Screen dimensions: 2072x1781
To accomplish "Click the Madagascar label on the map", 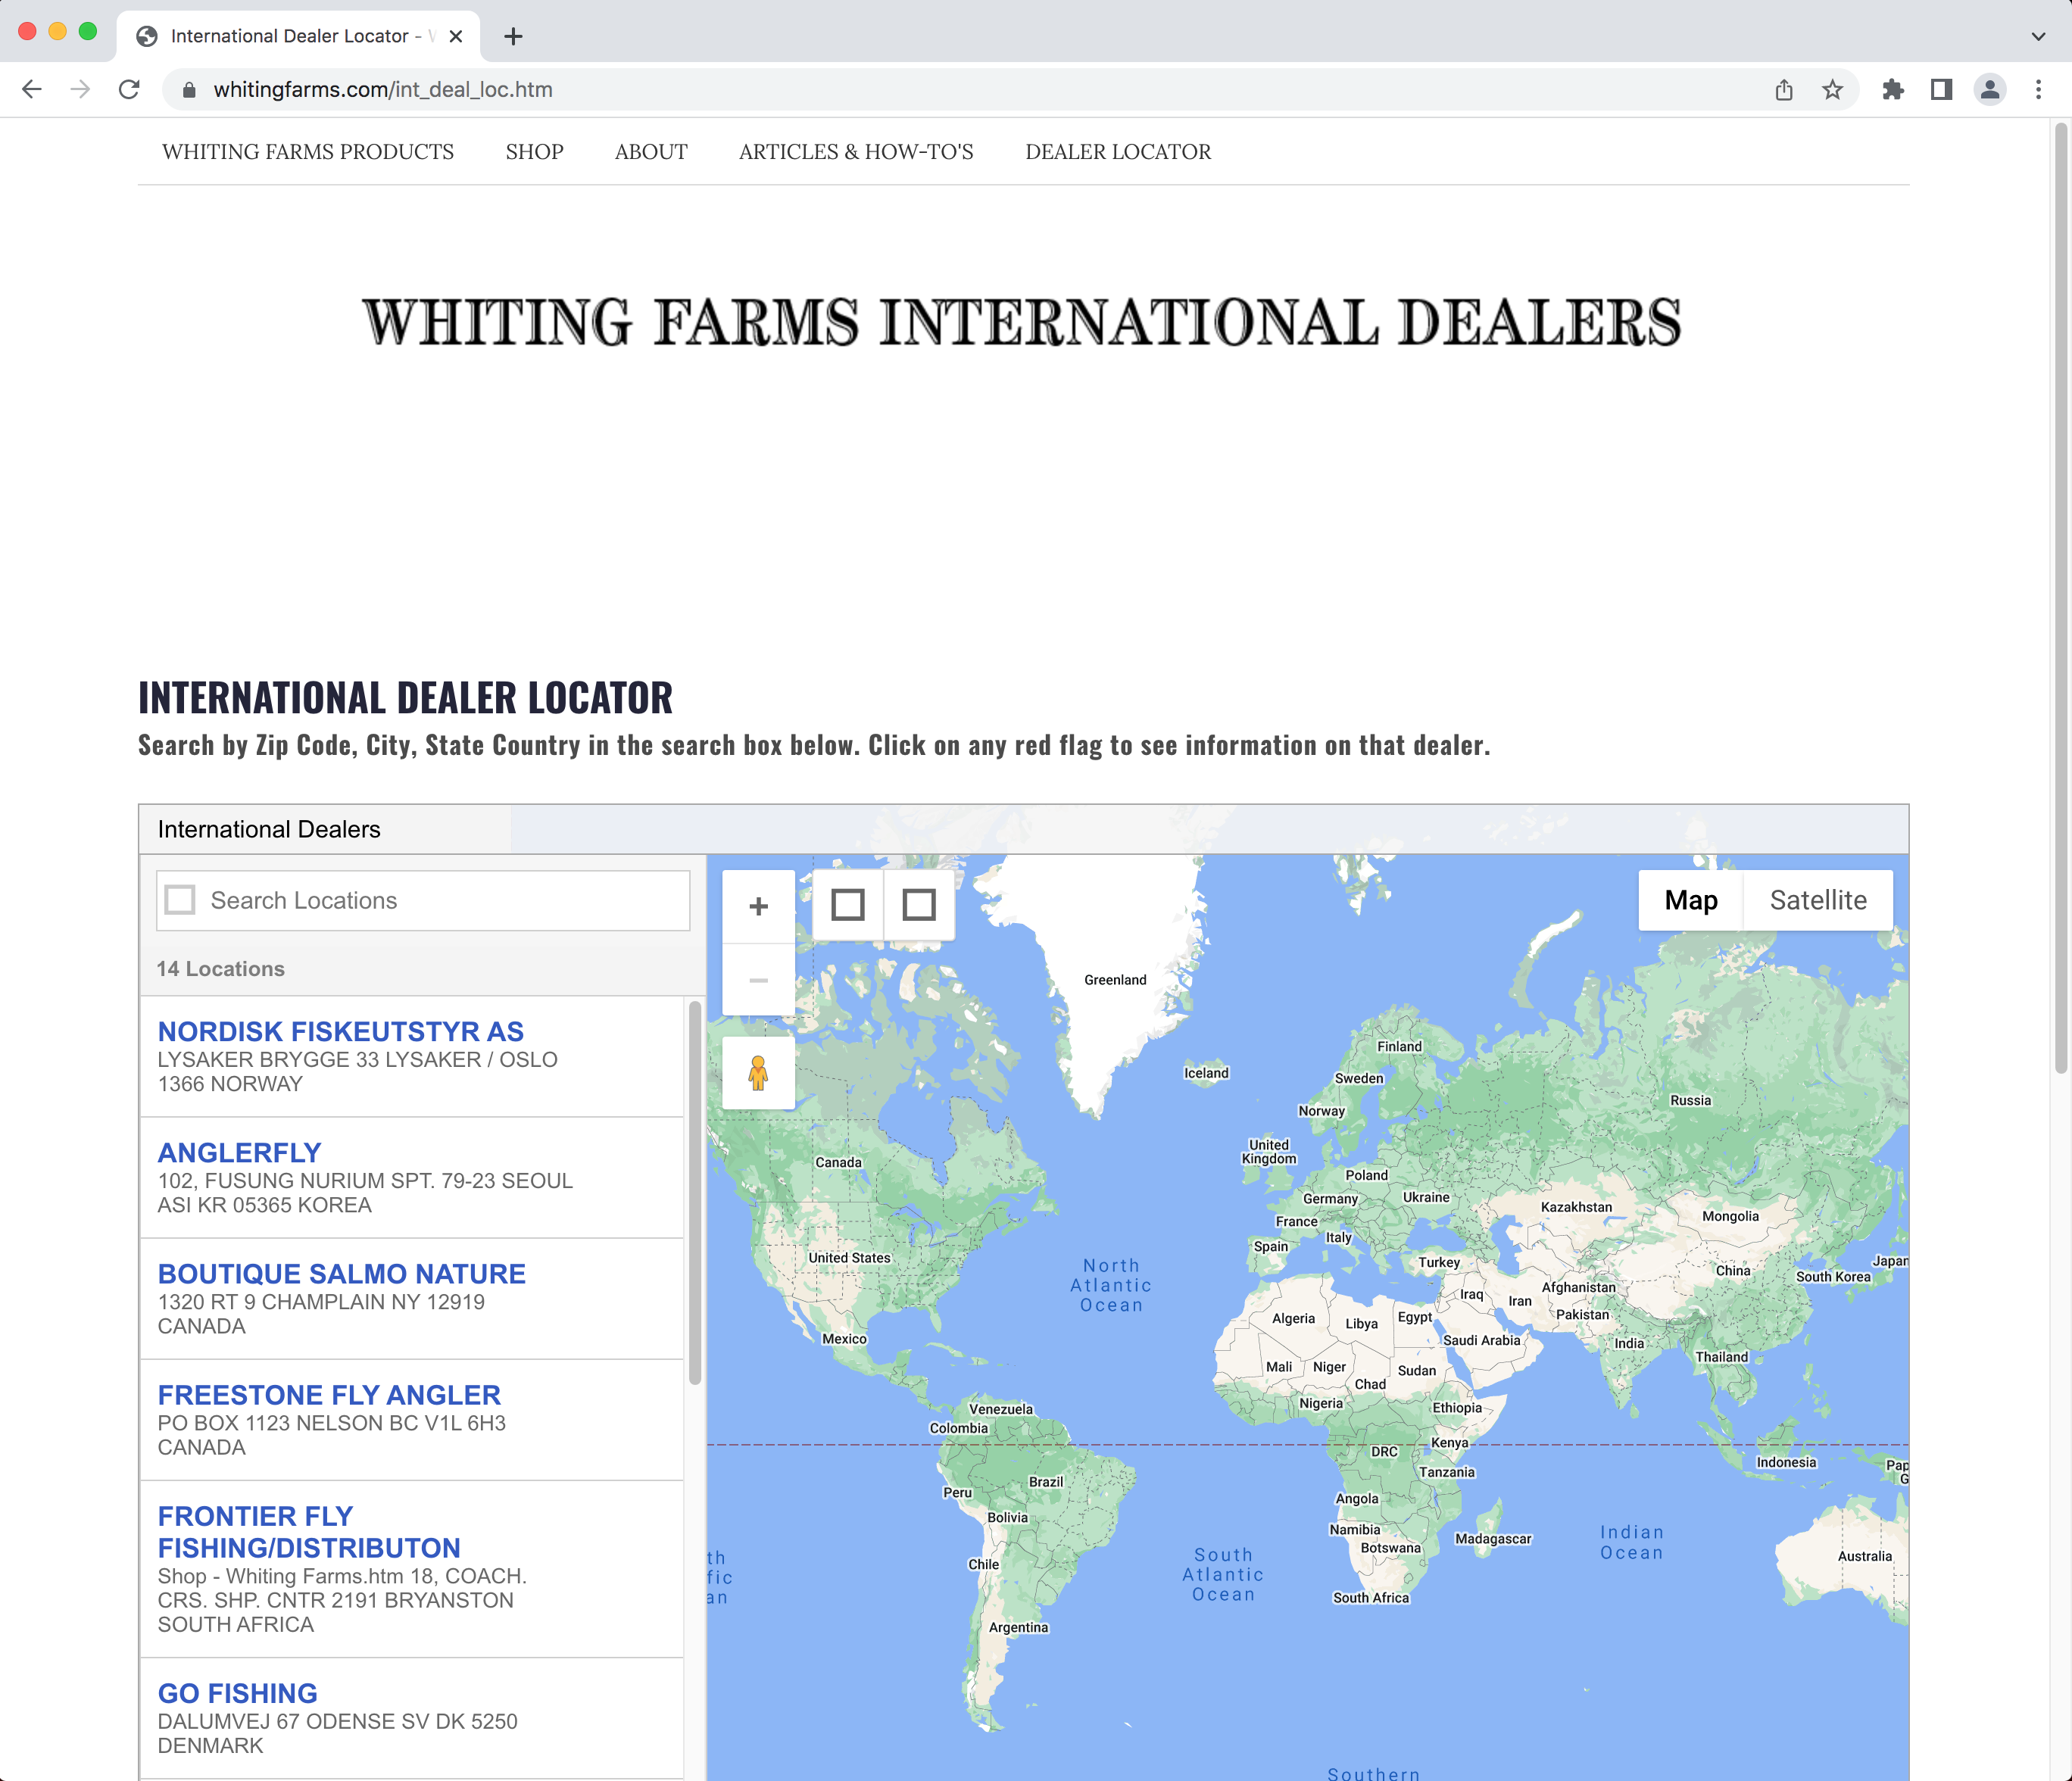I will click(x=1493, y=1539).
